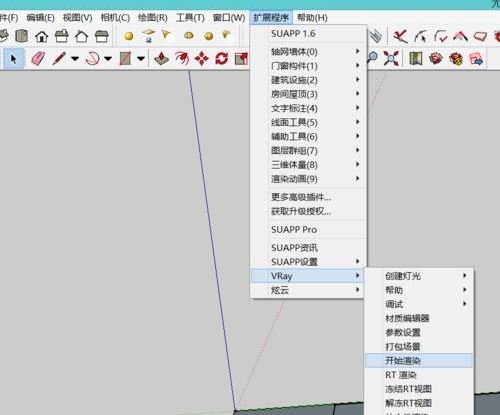Expand 门窗构件(1) submenu arrow
The height and width of the screenshot is (415, 500).
point(357,65)
